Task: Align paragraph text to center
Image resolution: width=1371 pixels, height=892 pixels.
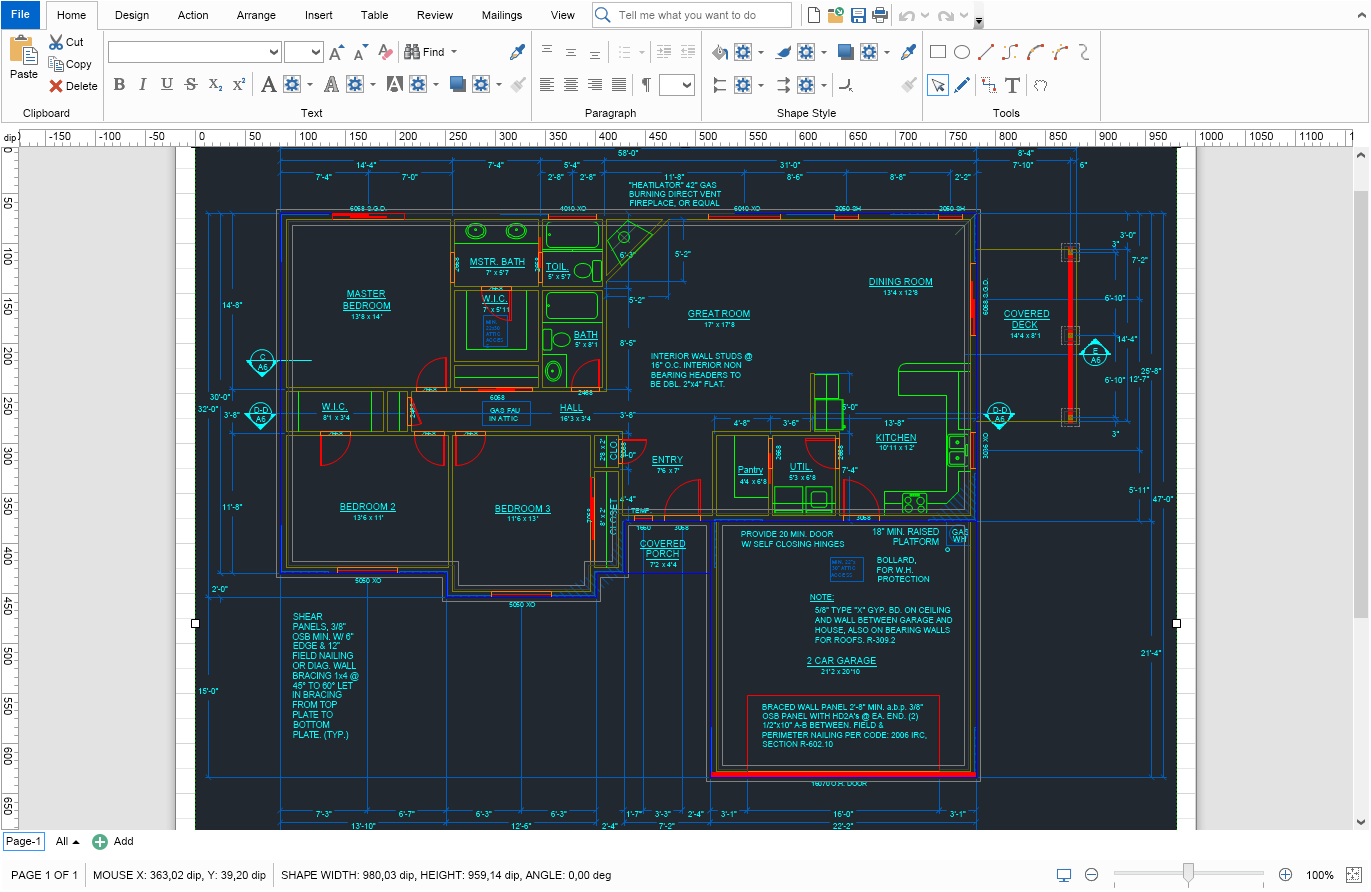Action: coord(571,85)
